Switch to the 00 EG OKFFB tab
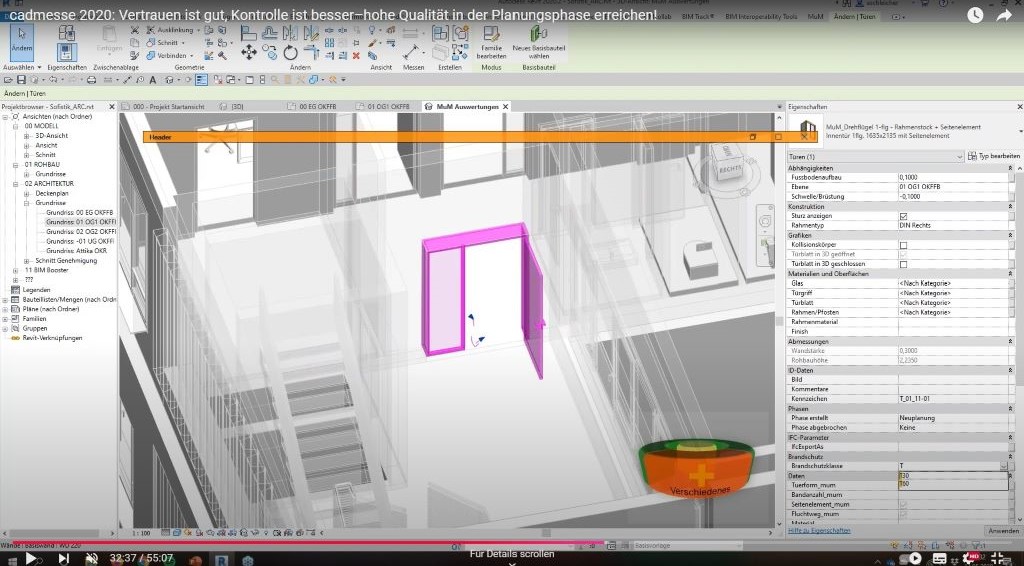 point(318,106)
